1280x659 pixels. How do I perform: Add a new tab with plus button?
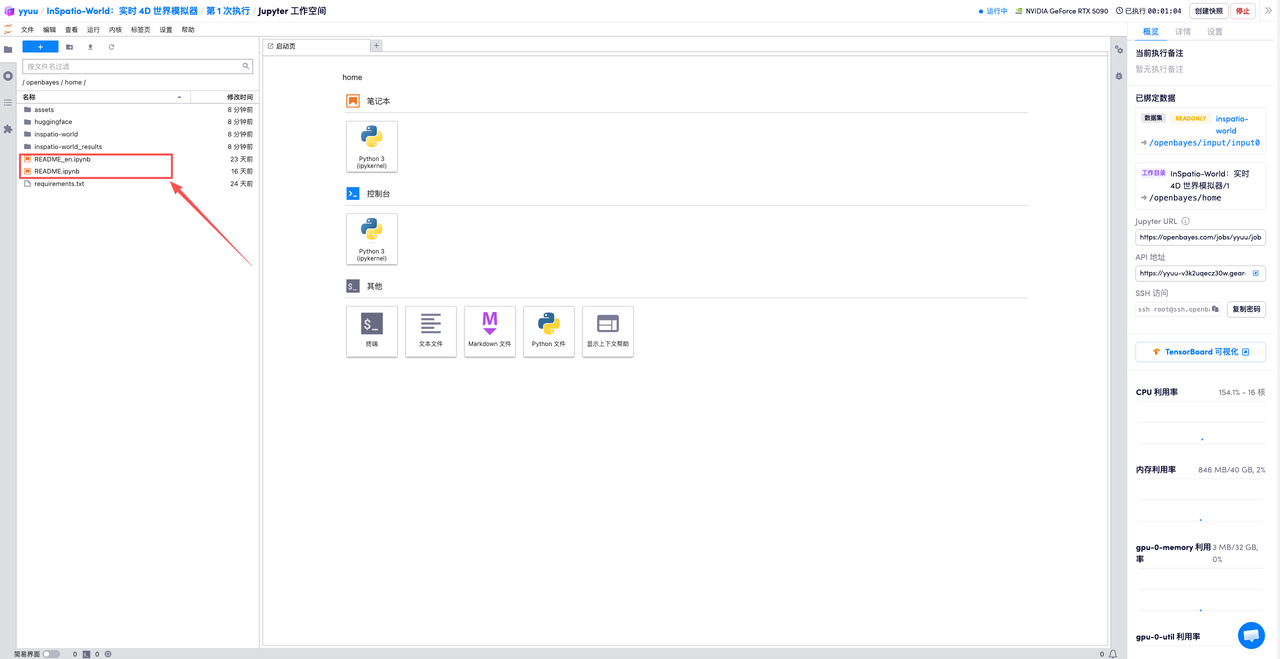click(376, 46)
